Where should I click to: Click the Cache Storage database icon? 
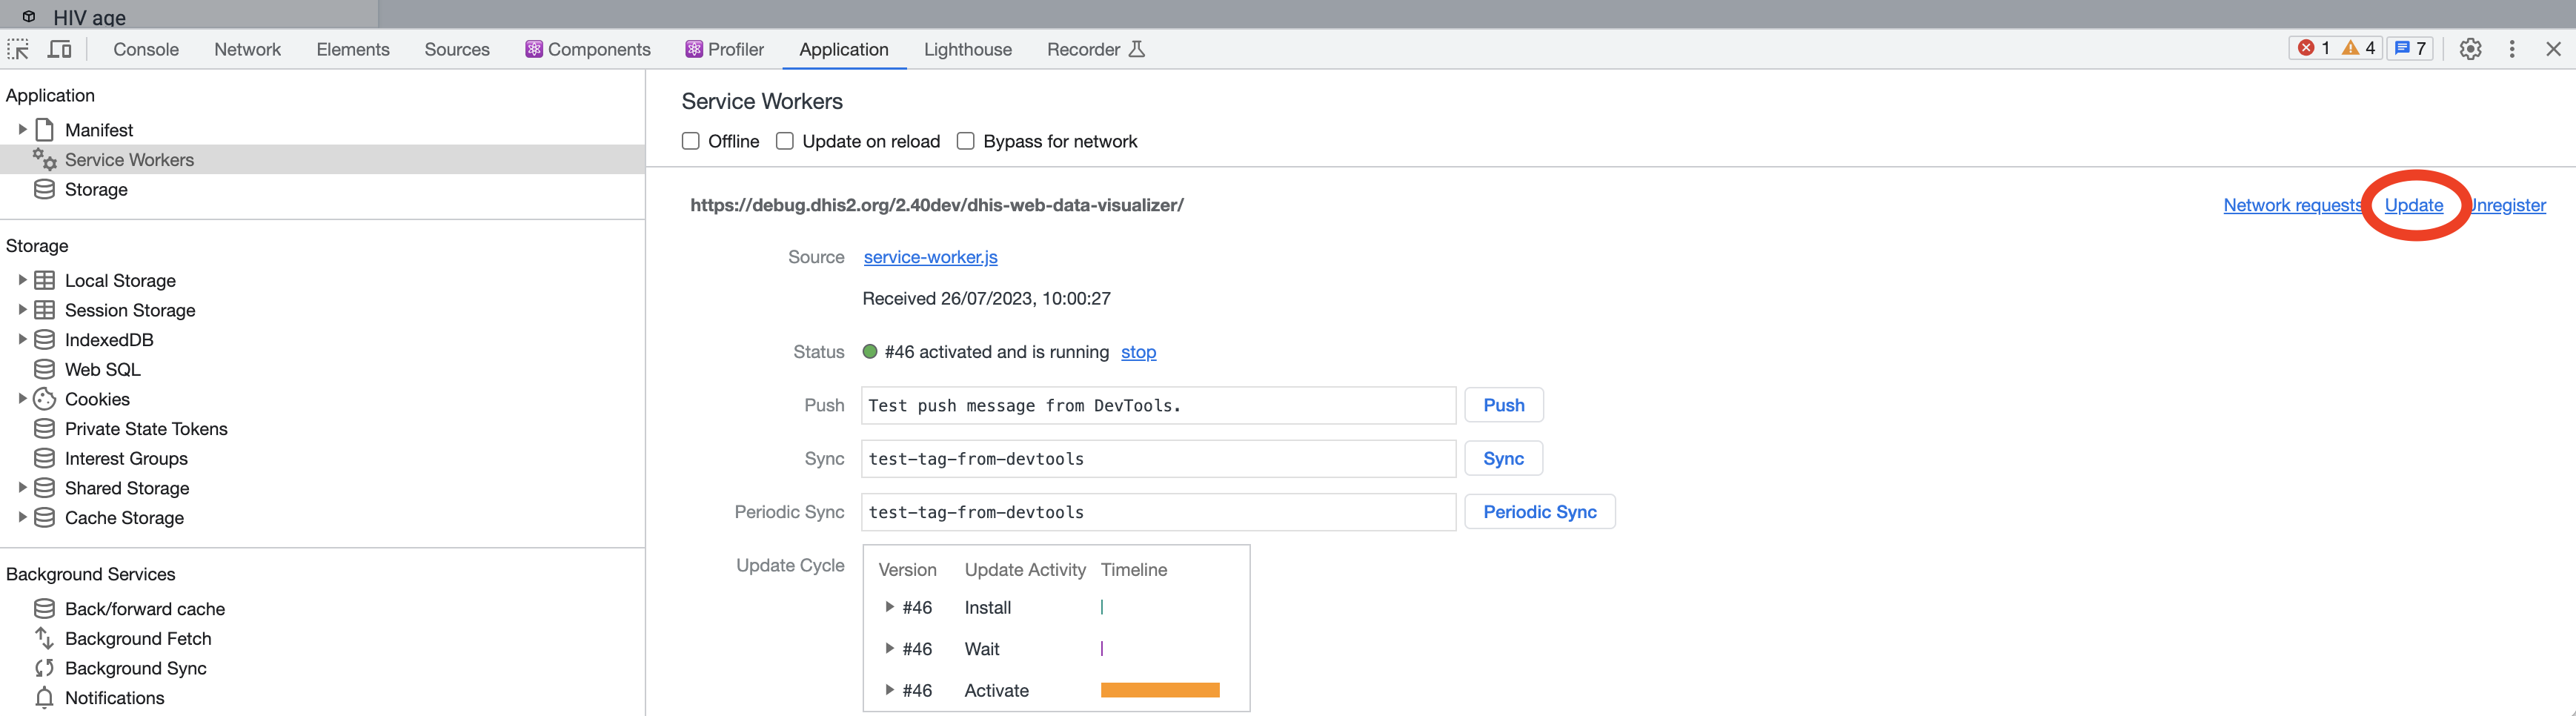pyautogui.click(x=44, y=517)
